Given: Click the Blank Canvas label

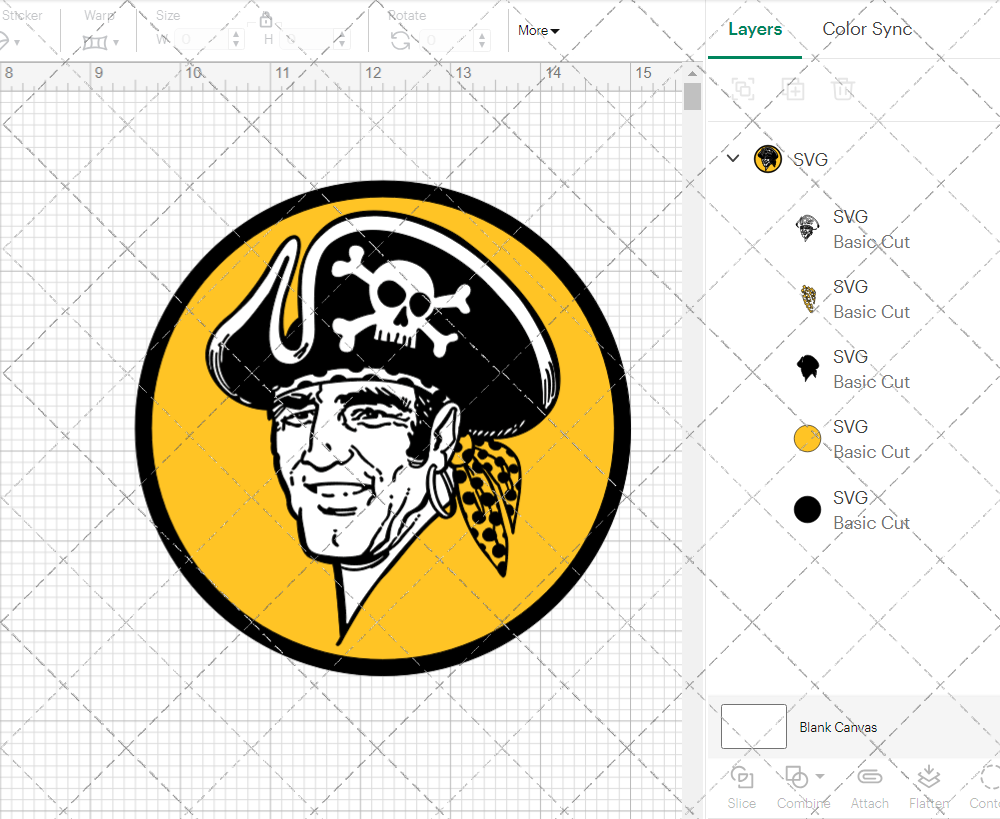Looking at the screenshot, I should [x=838, y=727].
